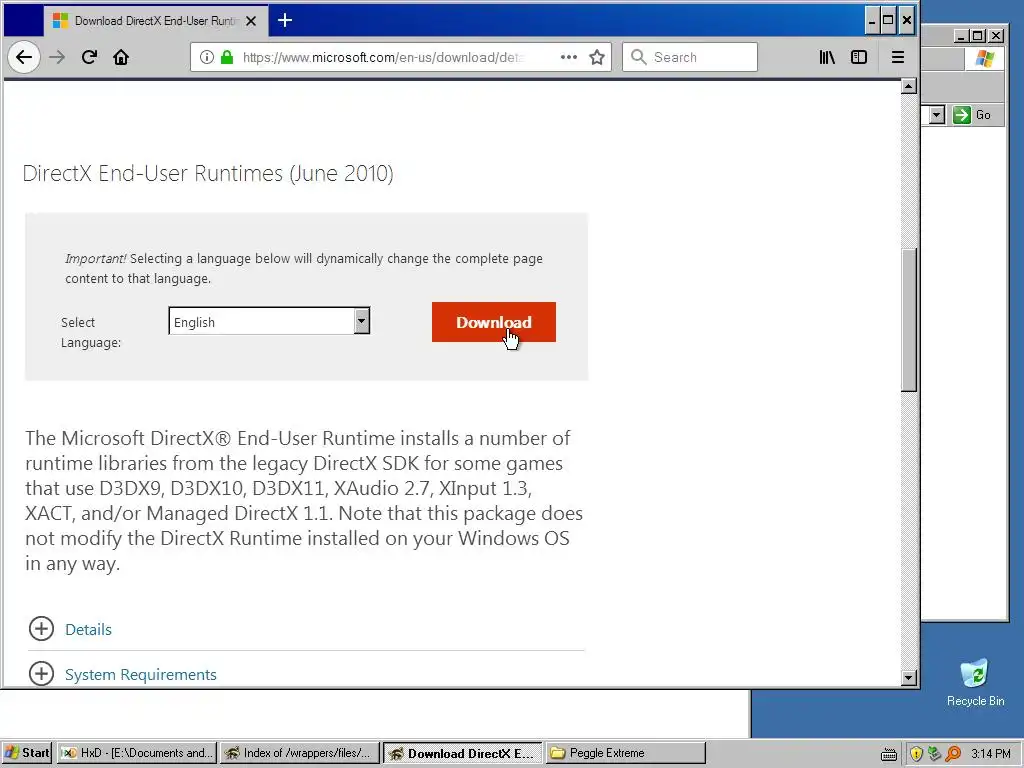Open a new tab with the plus icon

[285, 20]
